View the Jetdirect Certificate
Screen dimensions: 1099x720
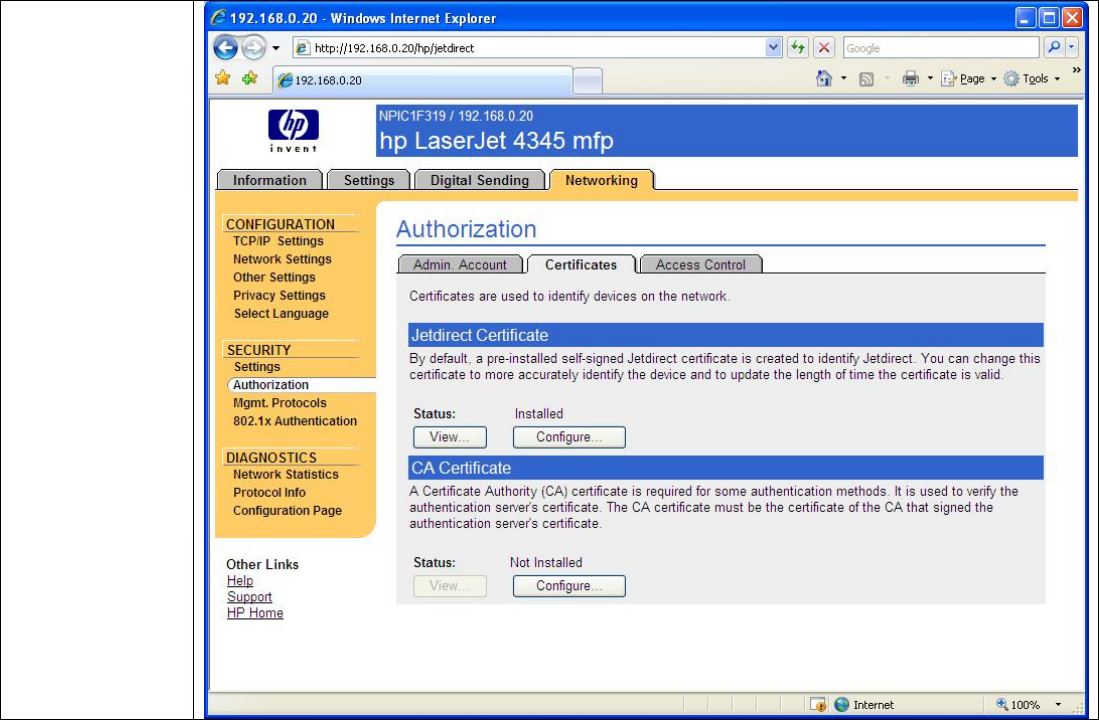(449, 437)
